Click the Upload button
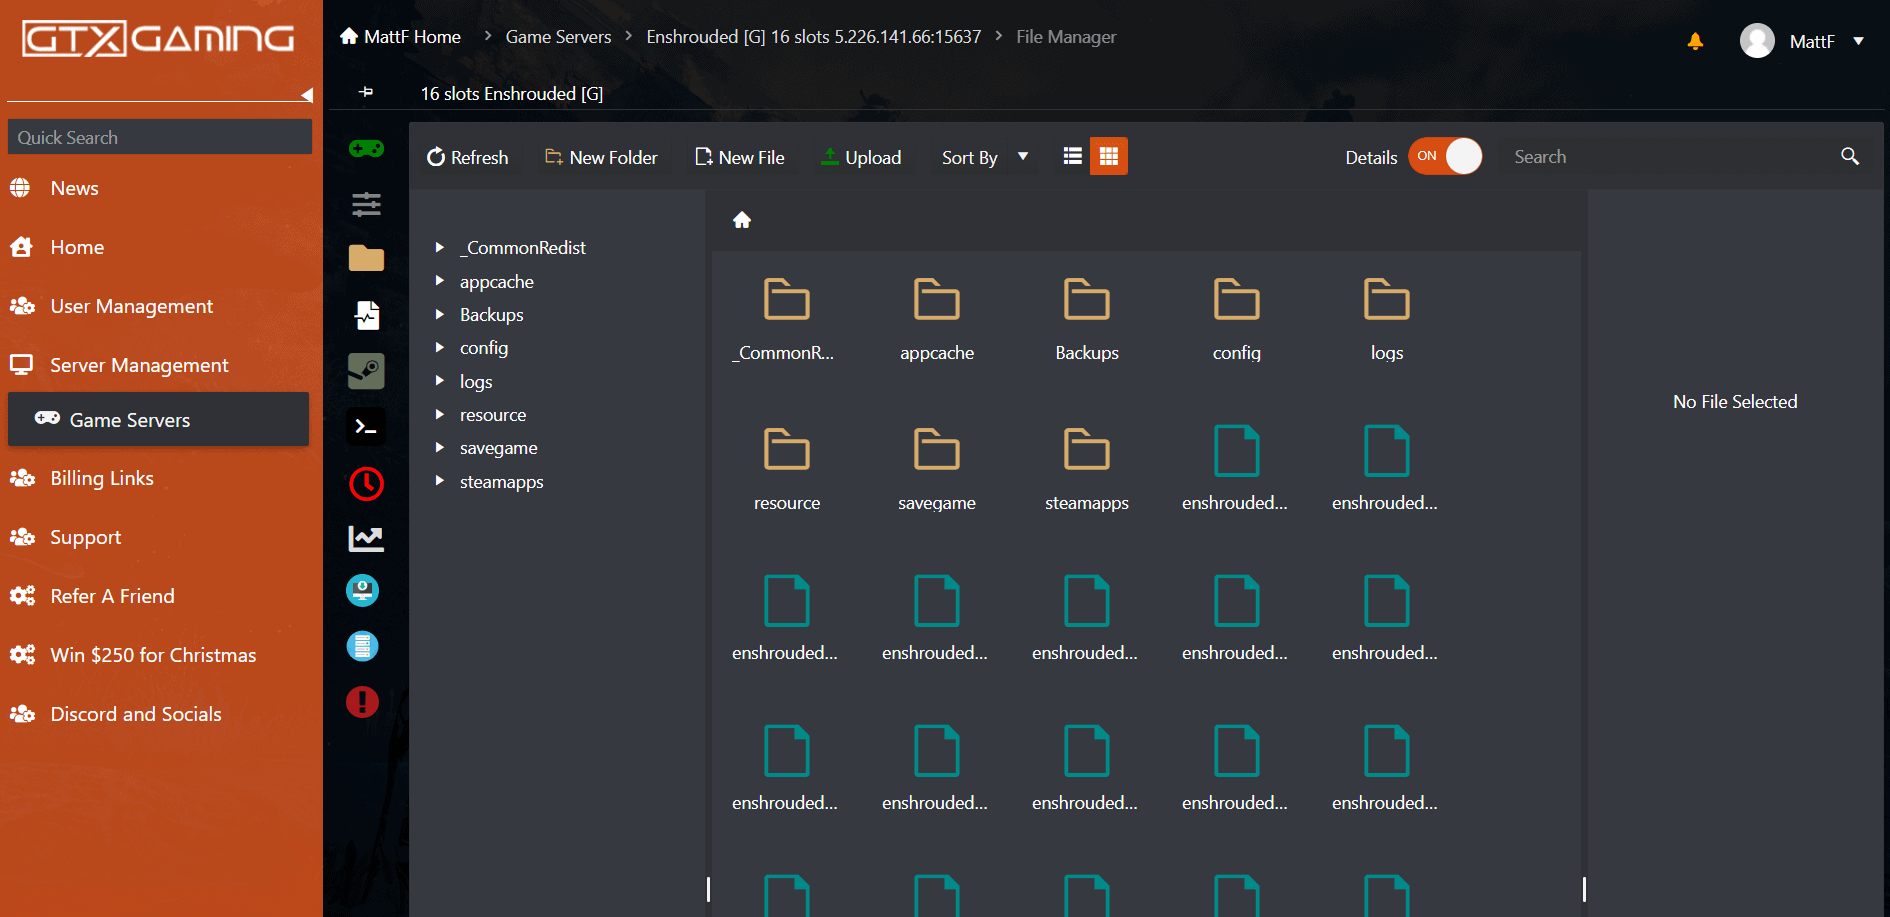 coord(861,158)
